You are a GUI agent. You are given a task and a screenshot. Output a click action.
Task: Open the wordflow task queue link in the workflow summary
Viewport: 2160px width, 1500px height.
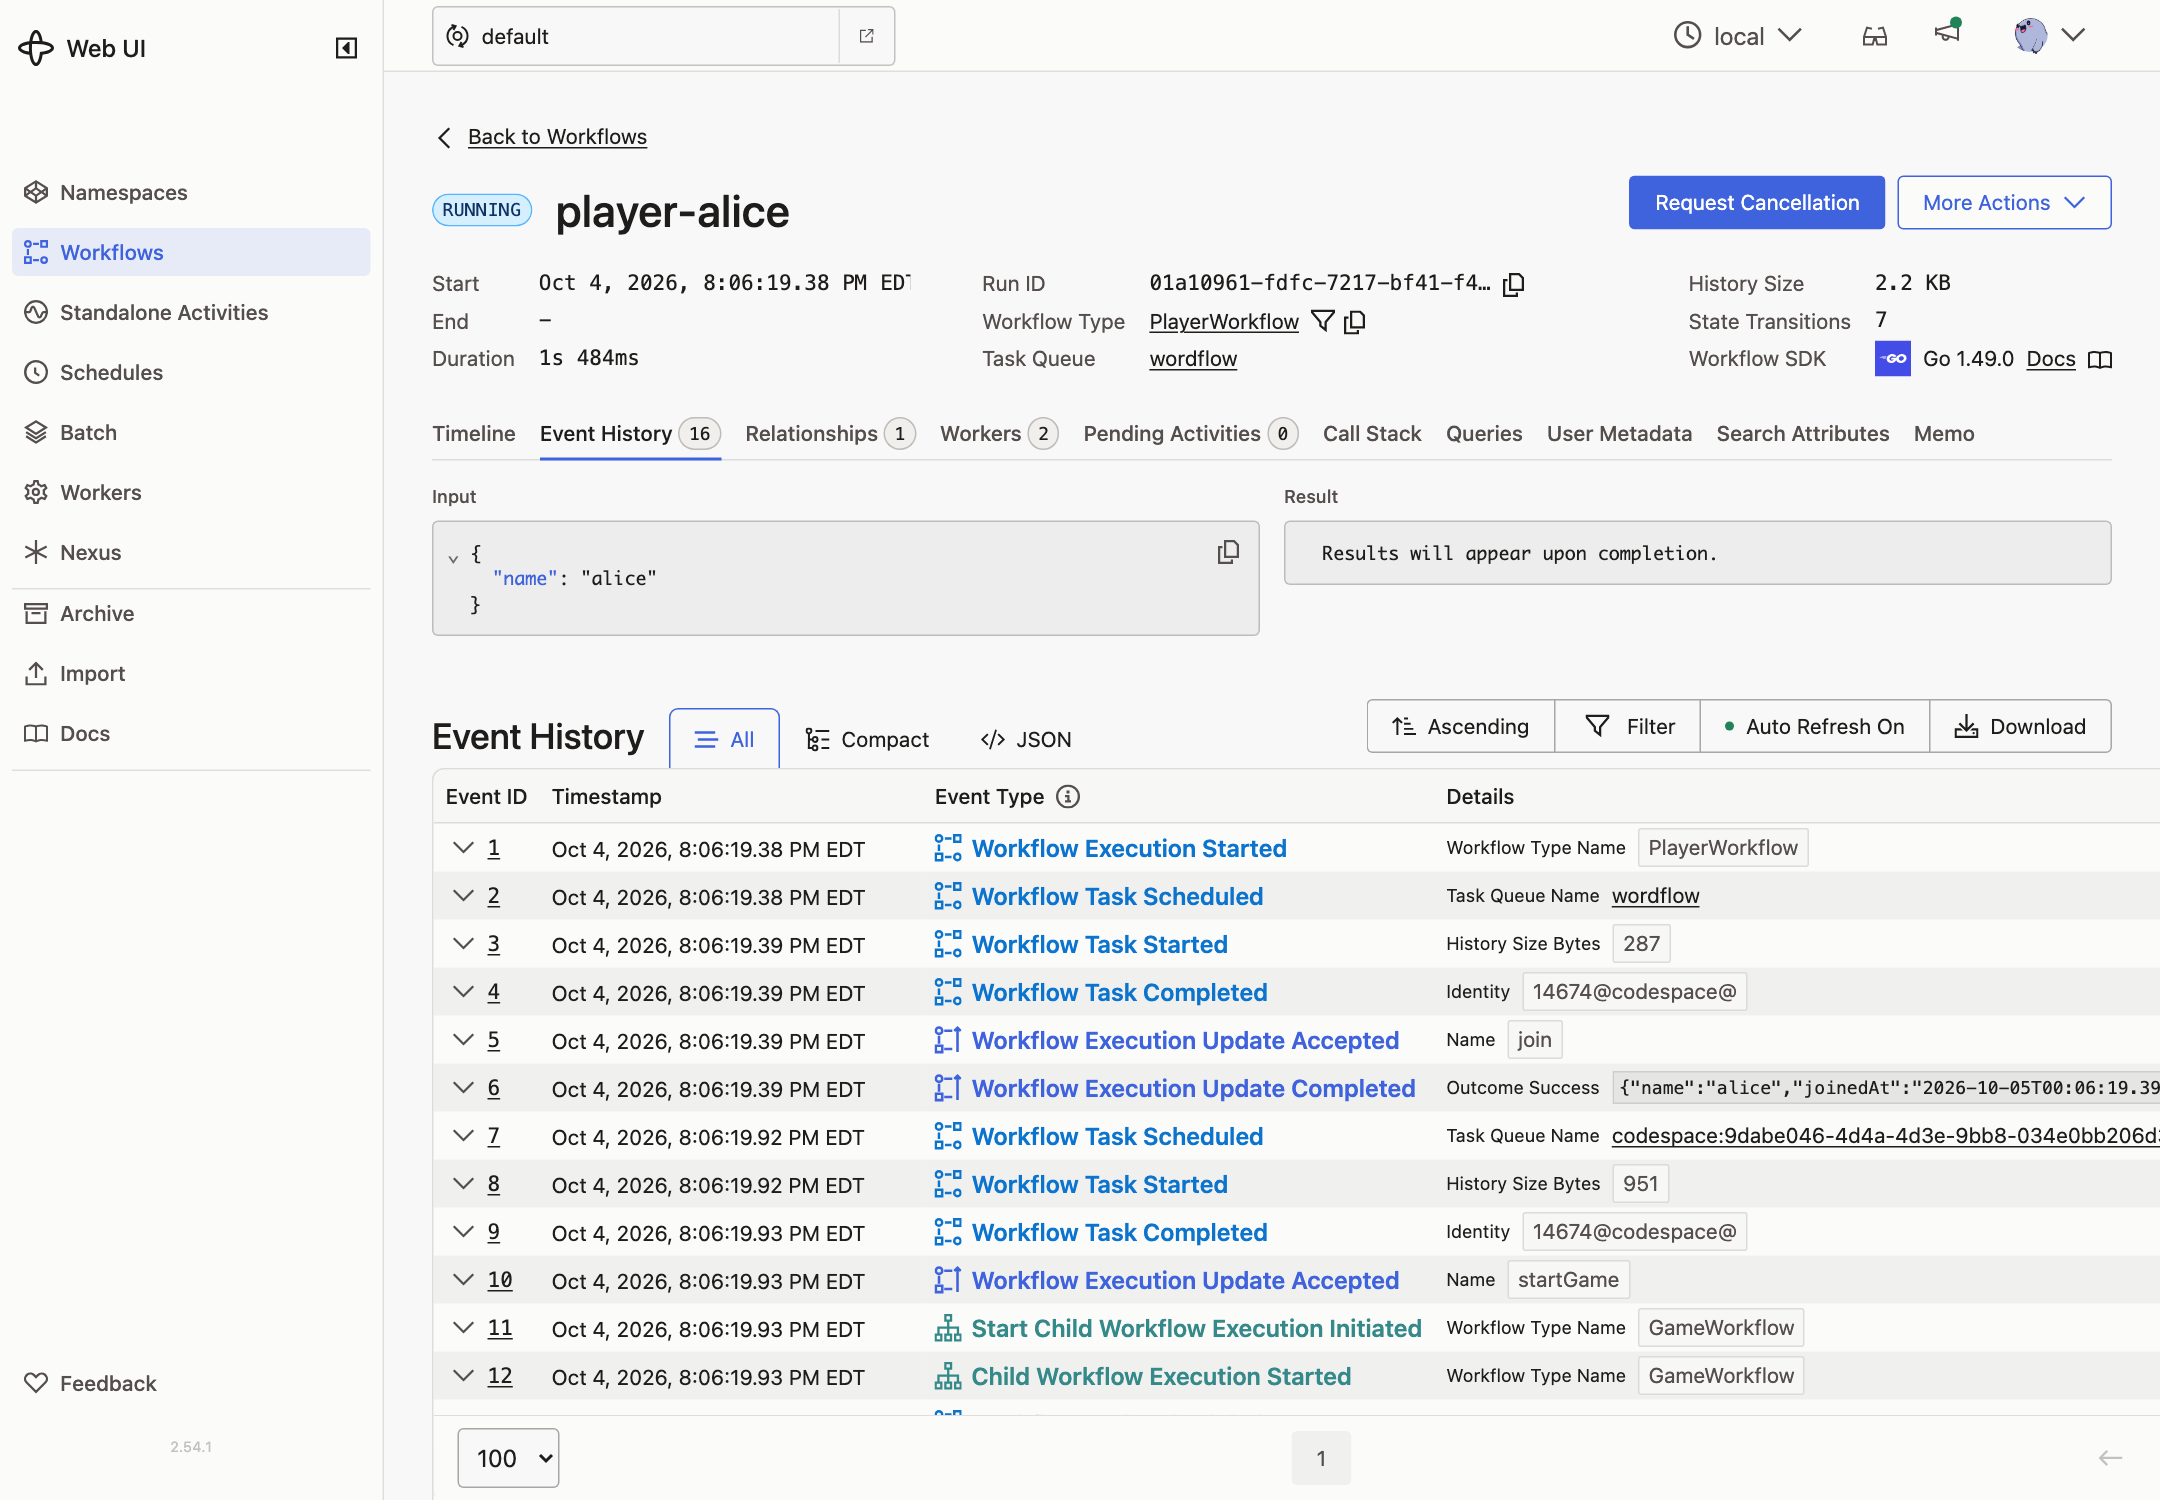[x=1193, y=358]
